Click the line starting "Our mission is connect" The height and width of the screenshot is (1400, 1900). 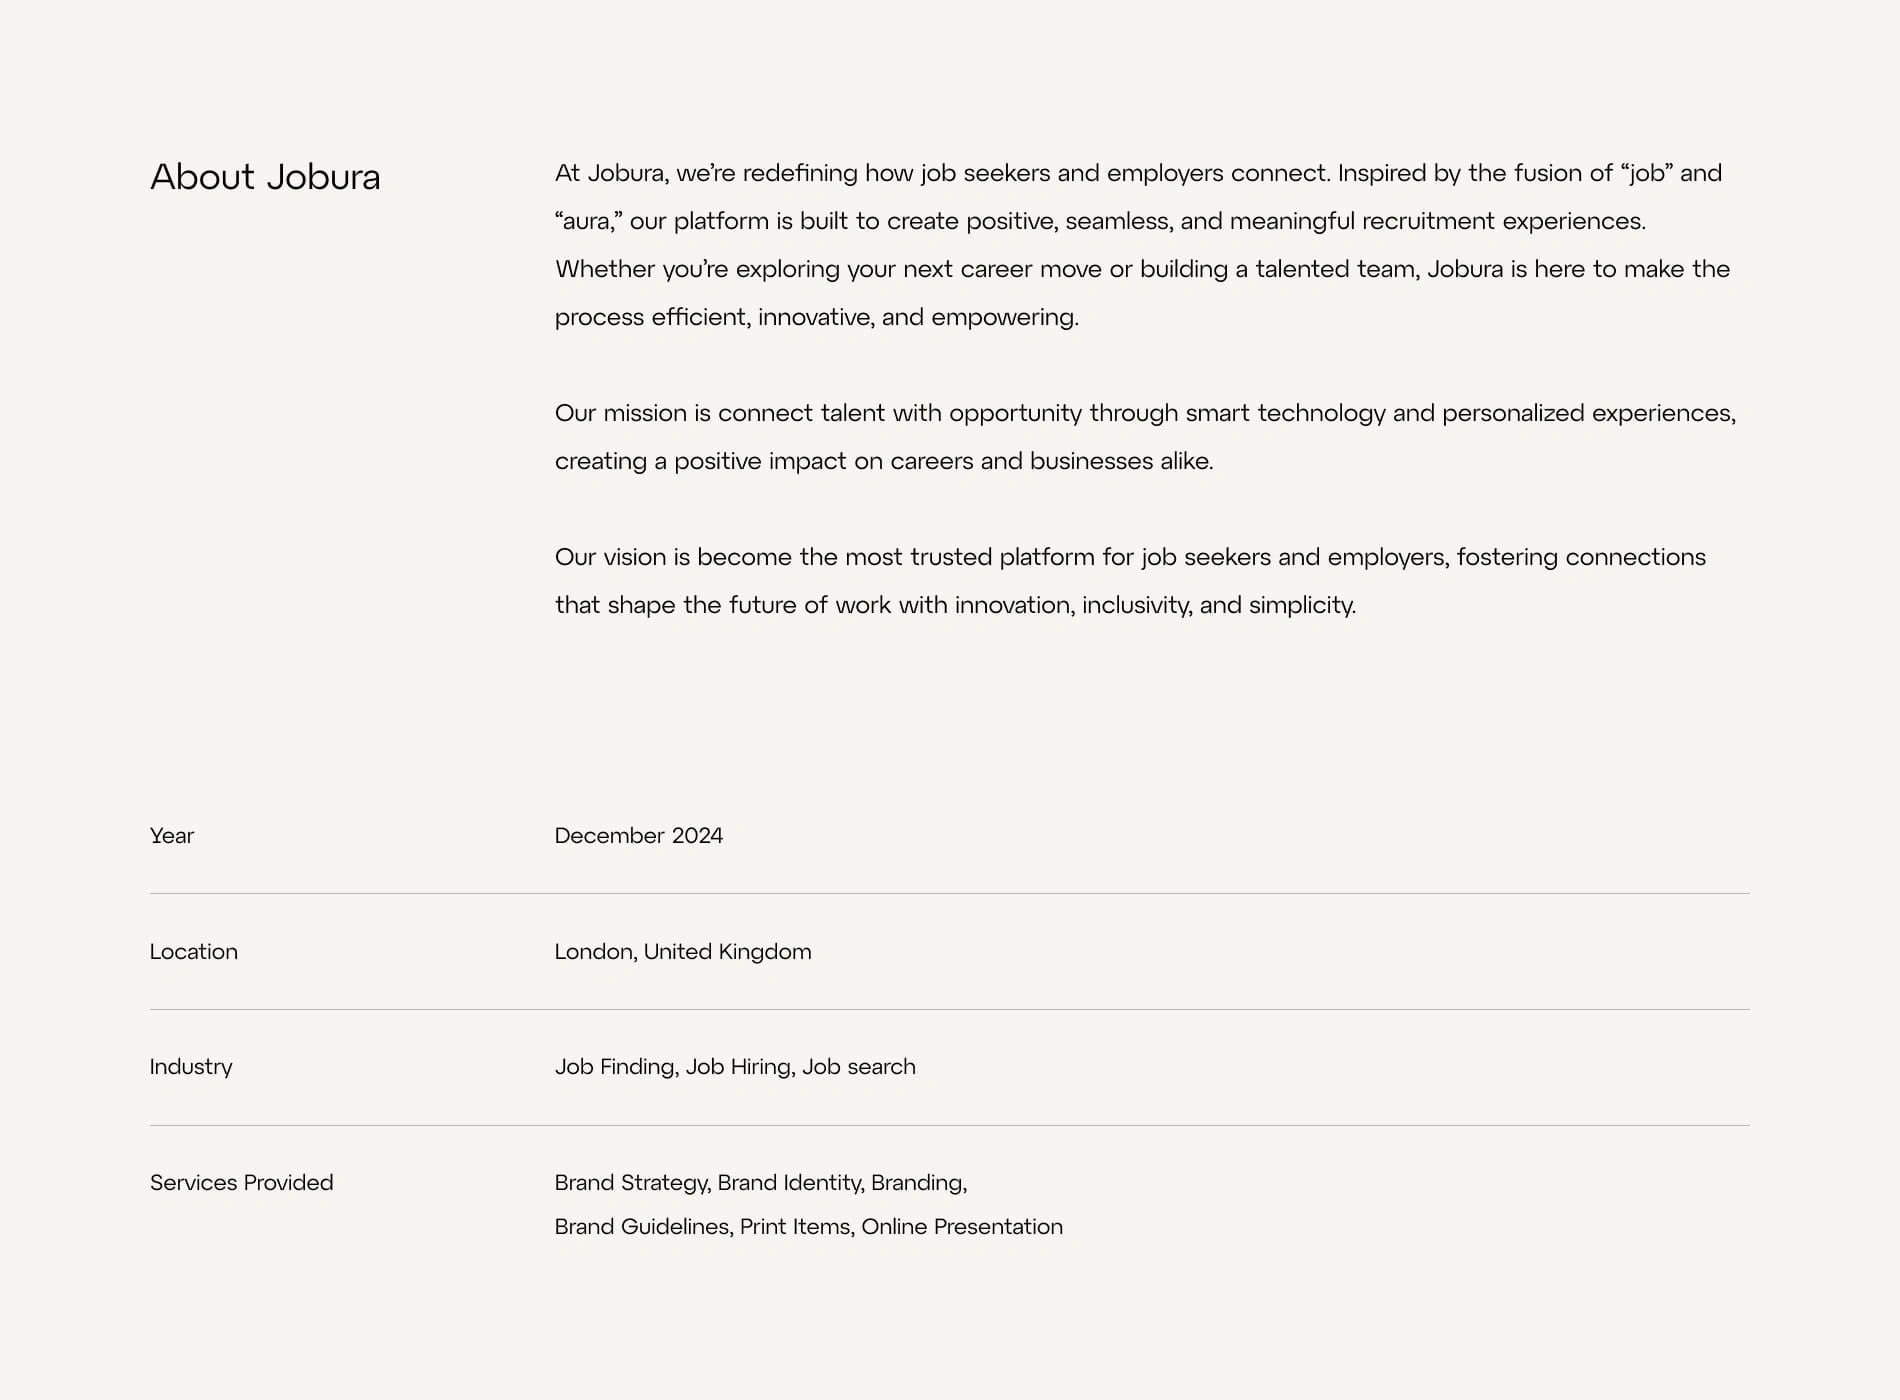click(1145, 413)
